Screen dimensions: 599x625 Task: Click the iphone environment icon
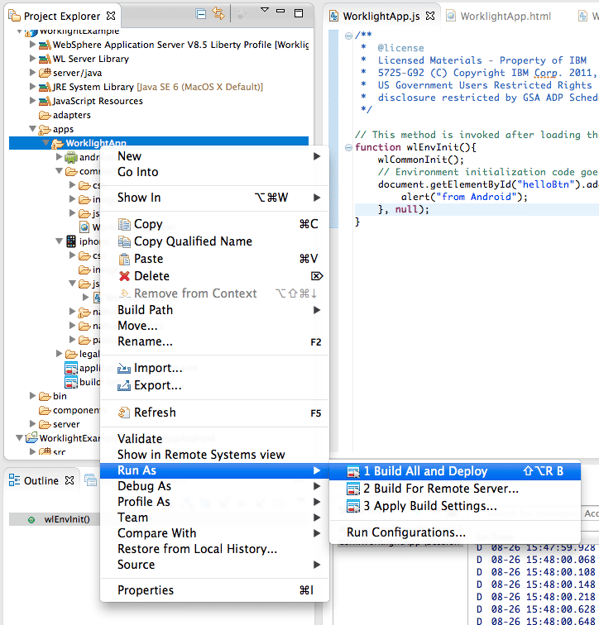pyautogui.click(x=71, y=241)
